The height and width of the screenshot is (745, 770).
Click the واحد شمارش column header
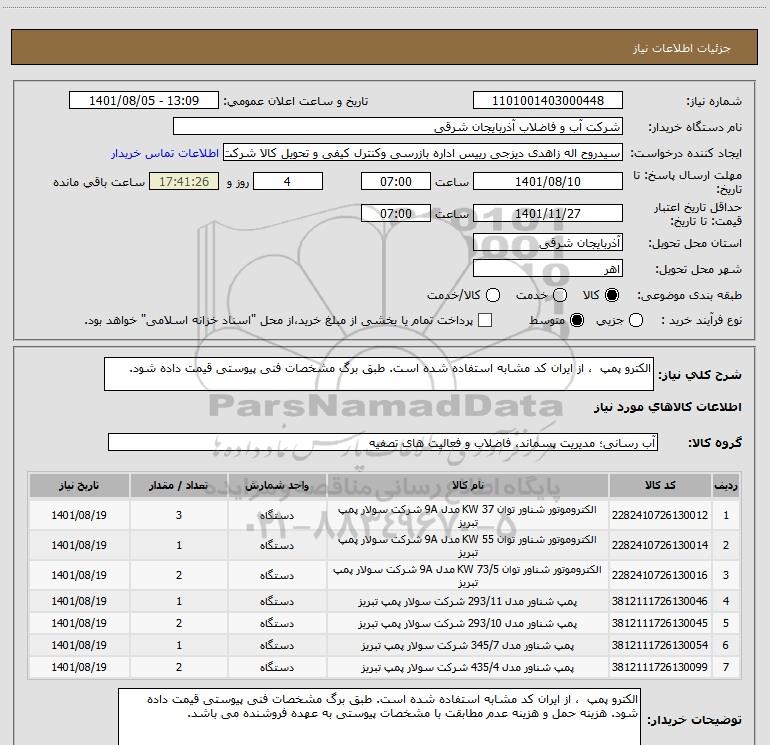(277, 485)
